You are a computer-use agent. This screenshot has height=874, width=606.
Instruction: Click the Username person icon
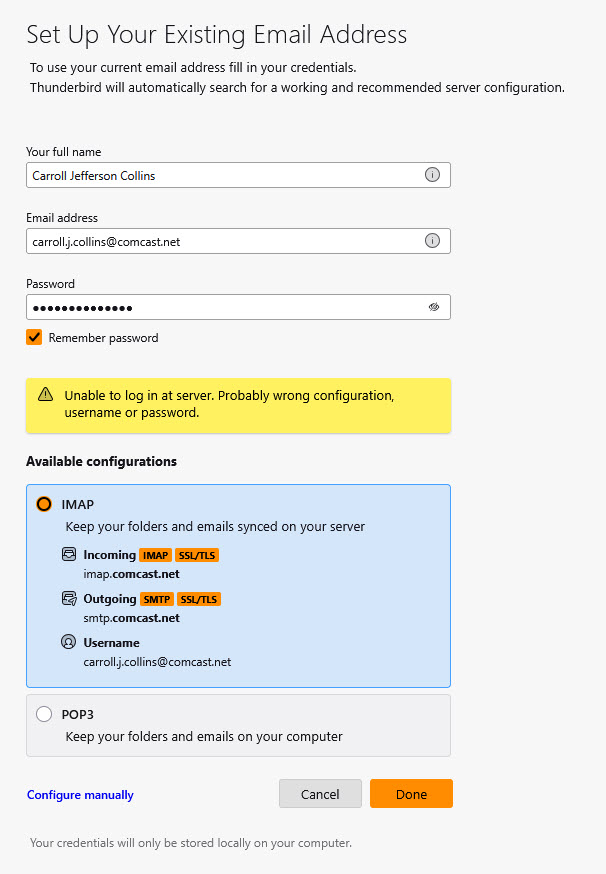[x=69, y=643]
